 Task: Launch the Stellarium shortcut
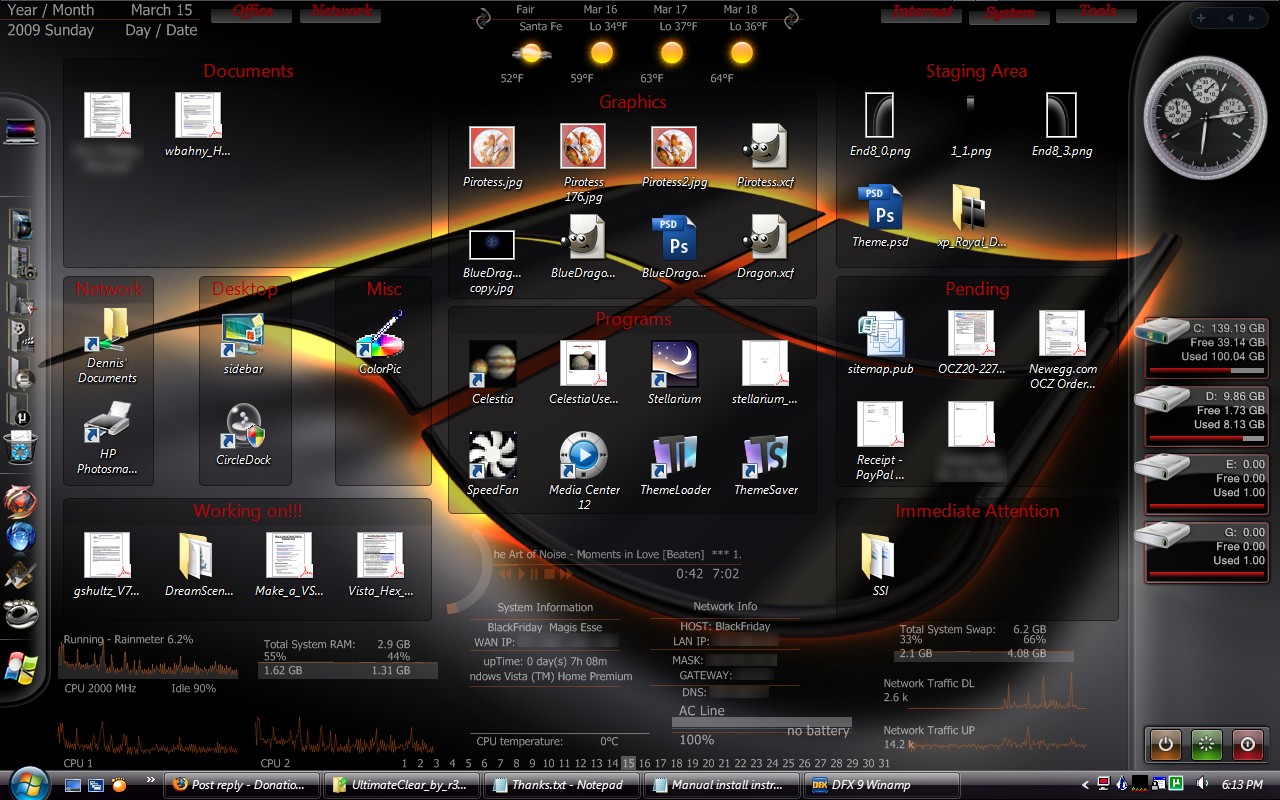[674, 372]
